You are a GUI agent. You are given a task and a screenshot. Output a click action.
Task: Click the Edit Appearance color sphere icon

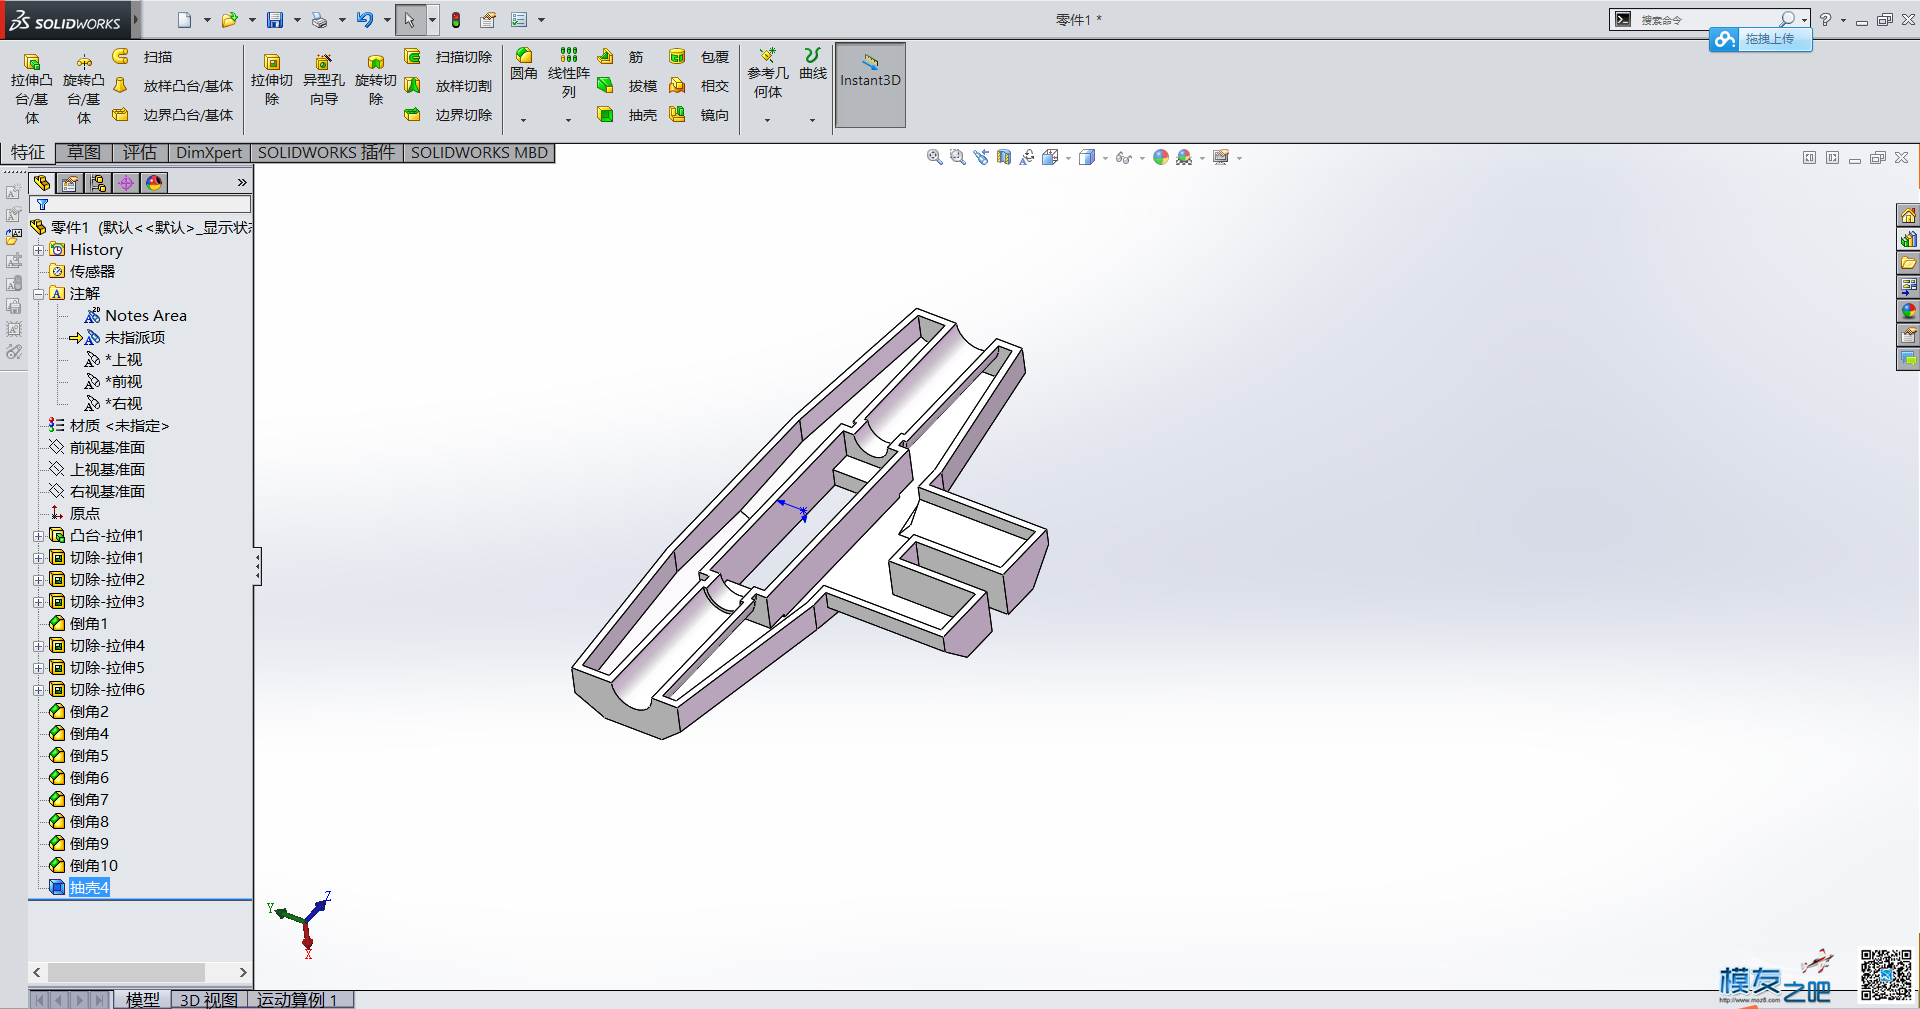(x=1161, y=157)
